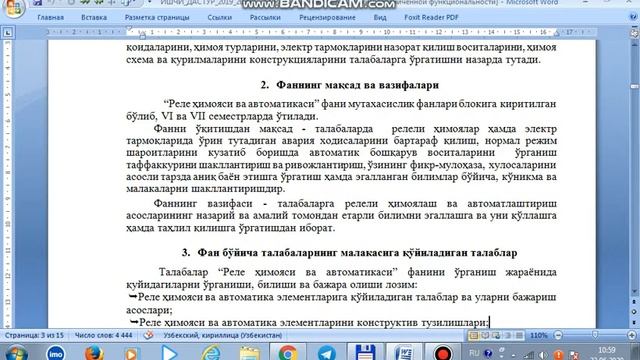Open Telegram from the taskbar
The width and height of the screenshot is (640, 360).
(327, 353)
